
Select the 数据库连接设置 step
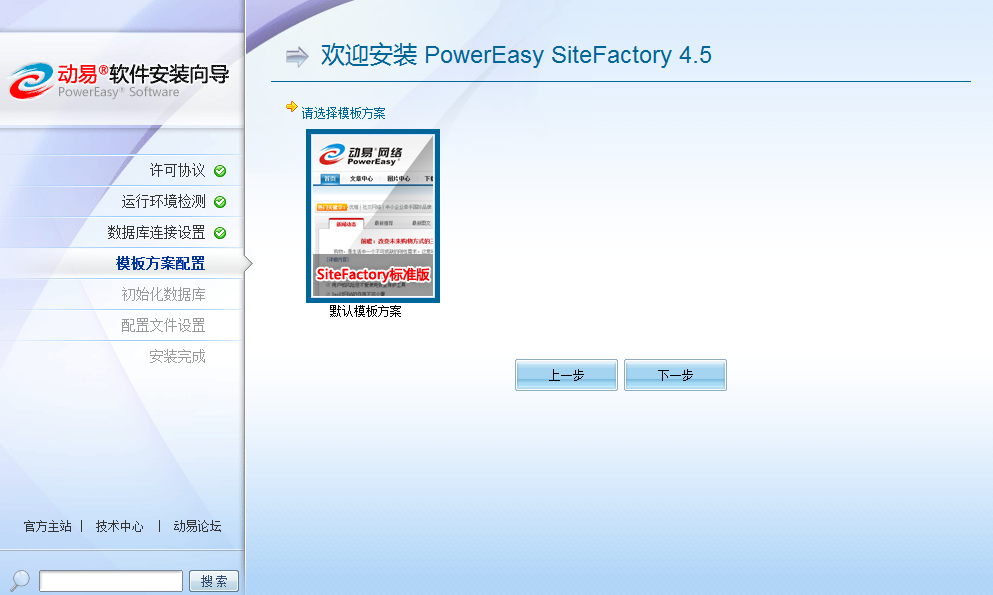(x=156, y=233)
